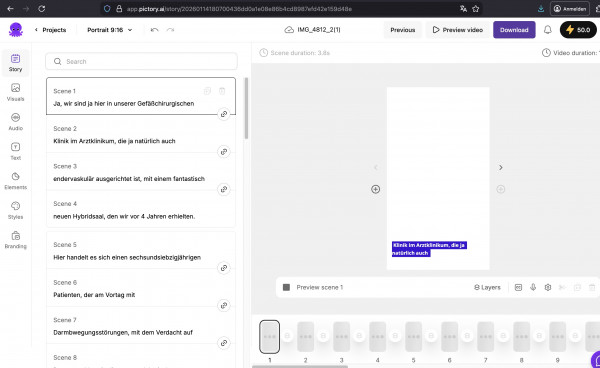Toggle the closed captions icon
Screen dimensions: 600x368
coord(518,287)
